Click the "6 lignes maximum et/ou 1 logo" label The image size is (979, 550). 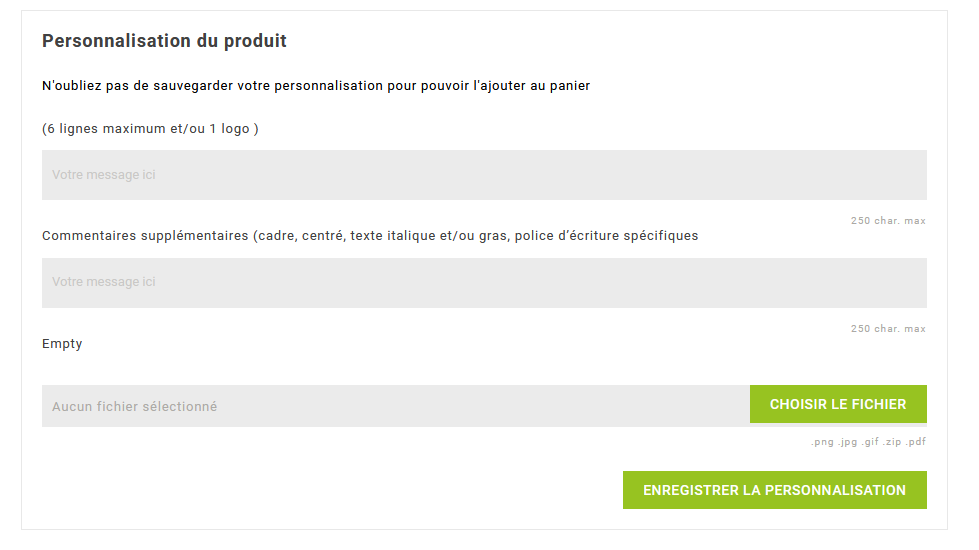point(150,129)
